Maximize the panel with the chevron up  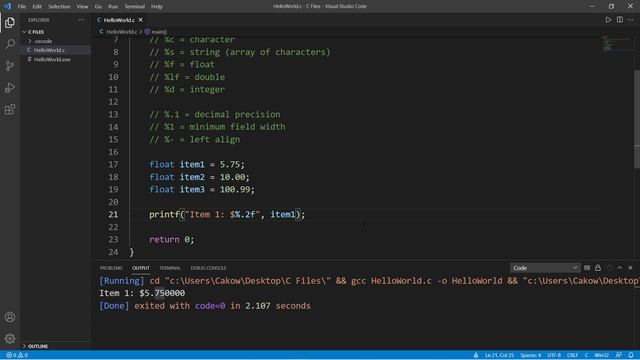coord(620,268)
